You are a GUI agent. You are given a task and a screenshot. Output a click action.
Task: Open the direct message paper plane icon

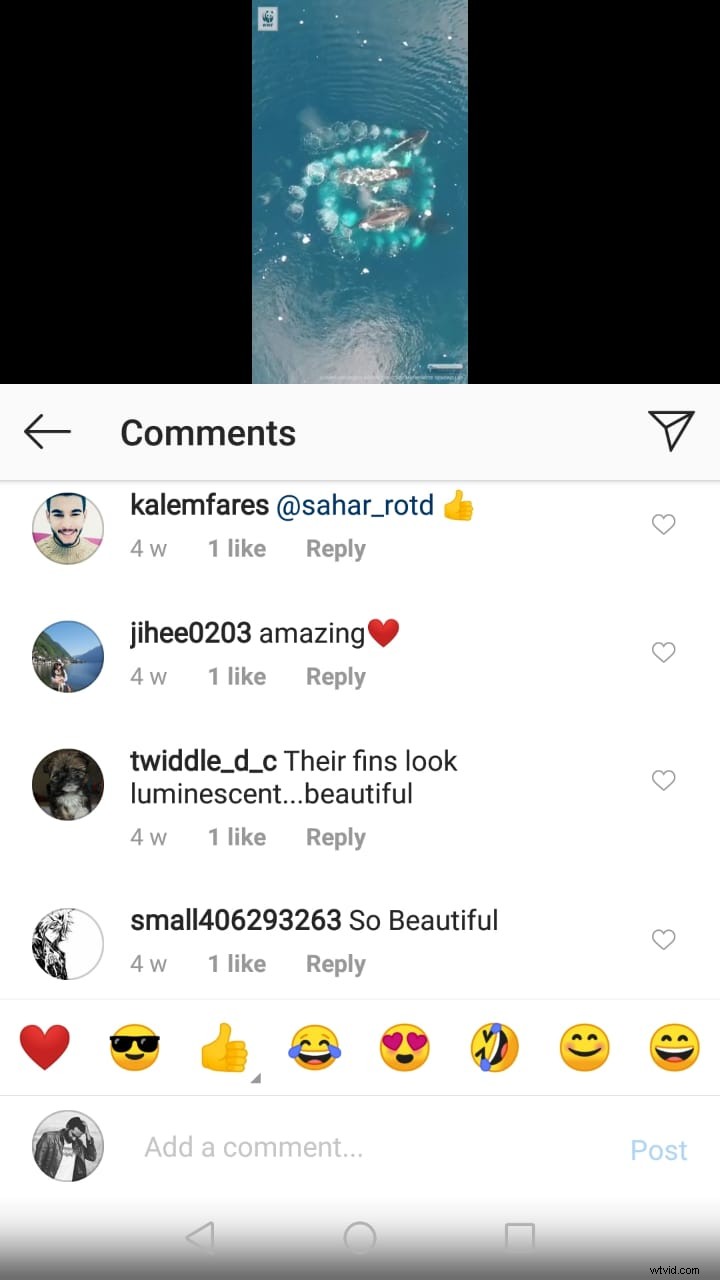tap(671, 430)
